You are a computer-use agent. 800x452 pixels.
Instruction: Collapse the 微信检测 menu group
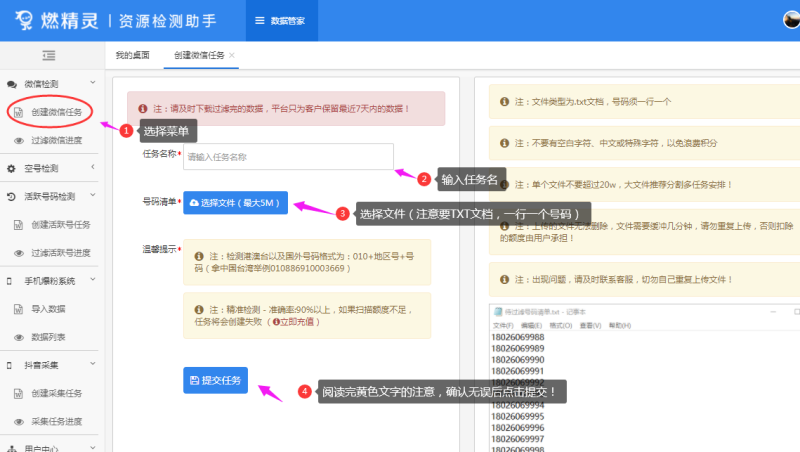coord(93,83)
